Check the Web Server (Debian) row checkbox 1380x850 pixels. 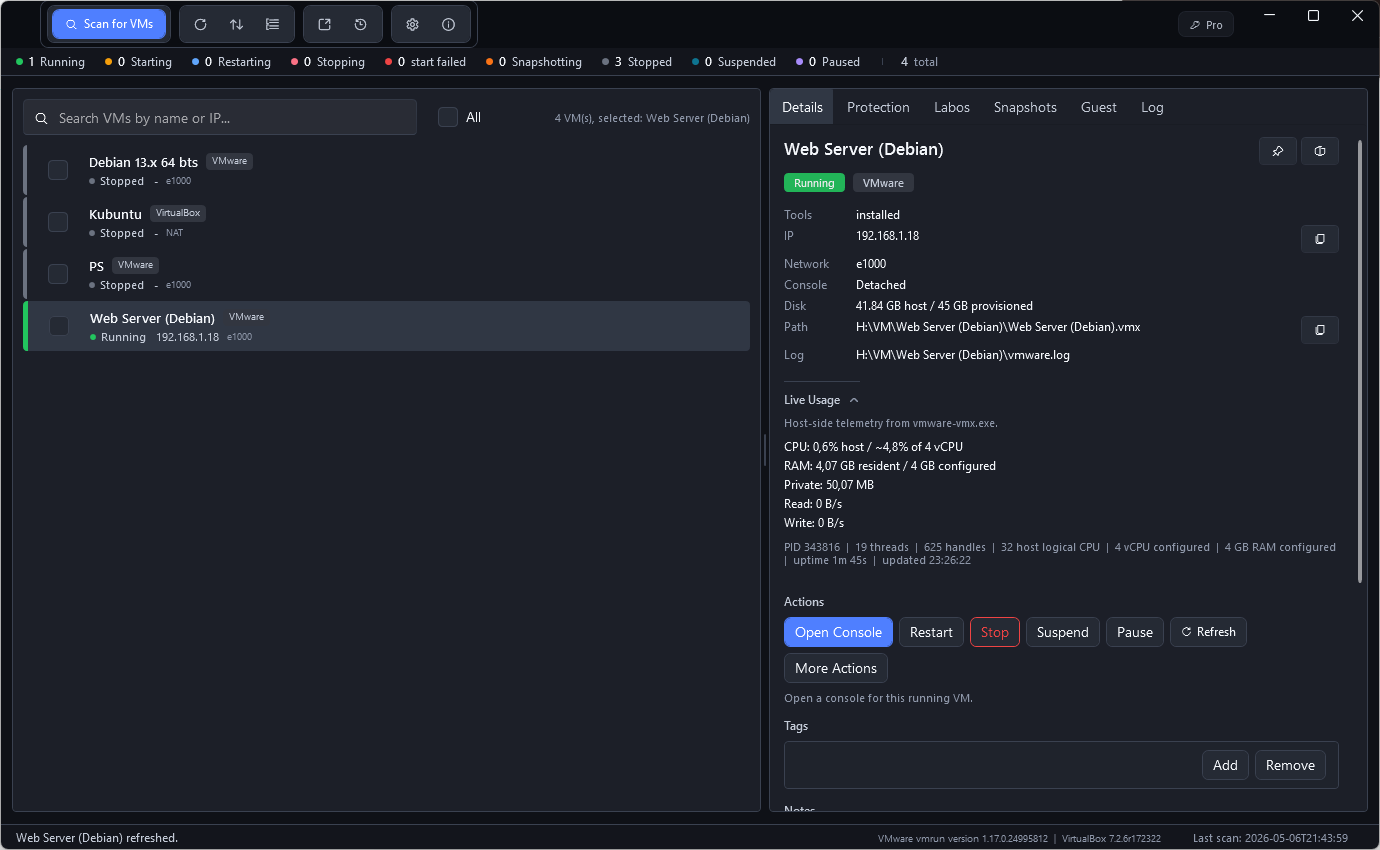[59, 326]
